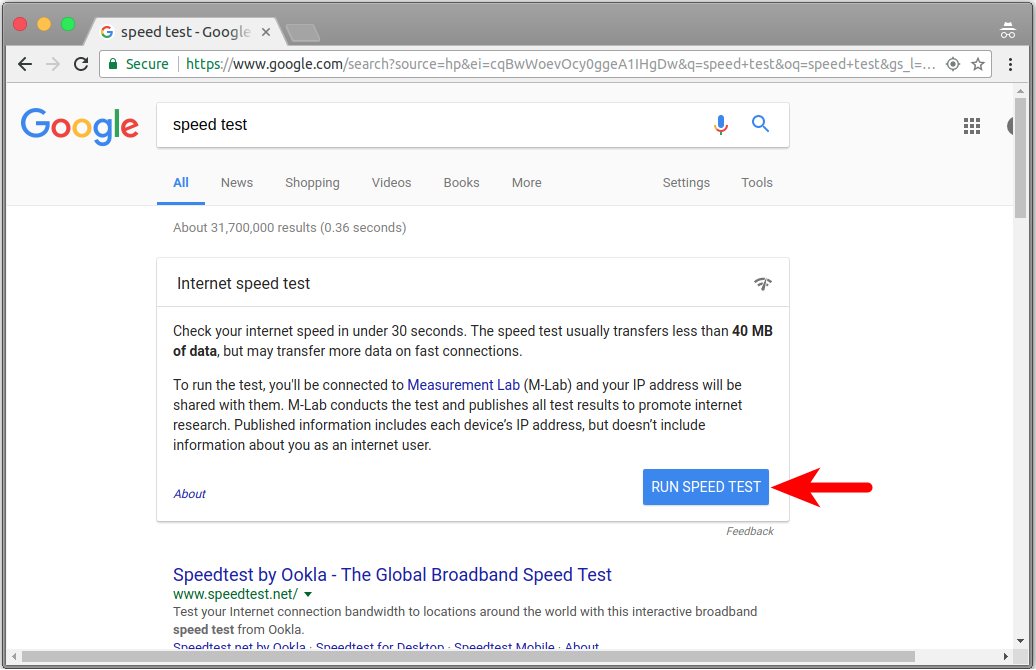Image resolution: width=1036 pixels, height=670 pixels.
Task: Expand the speedtest.net URL dropdown arrow
Action: coord(308,594)
